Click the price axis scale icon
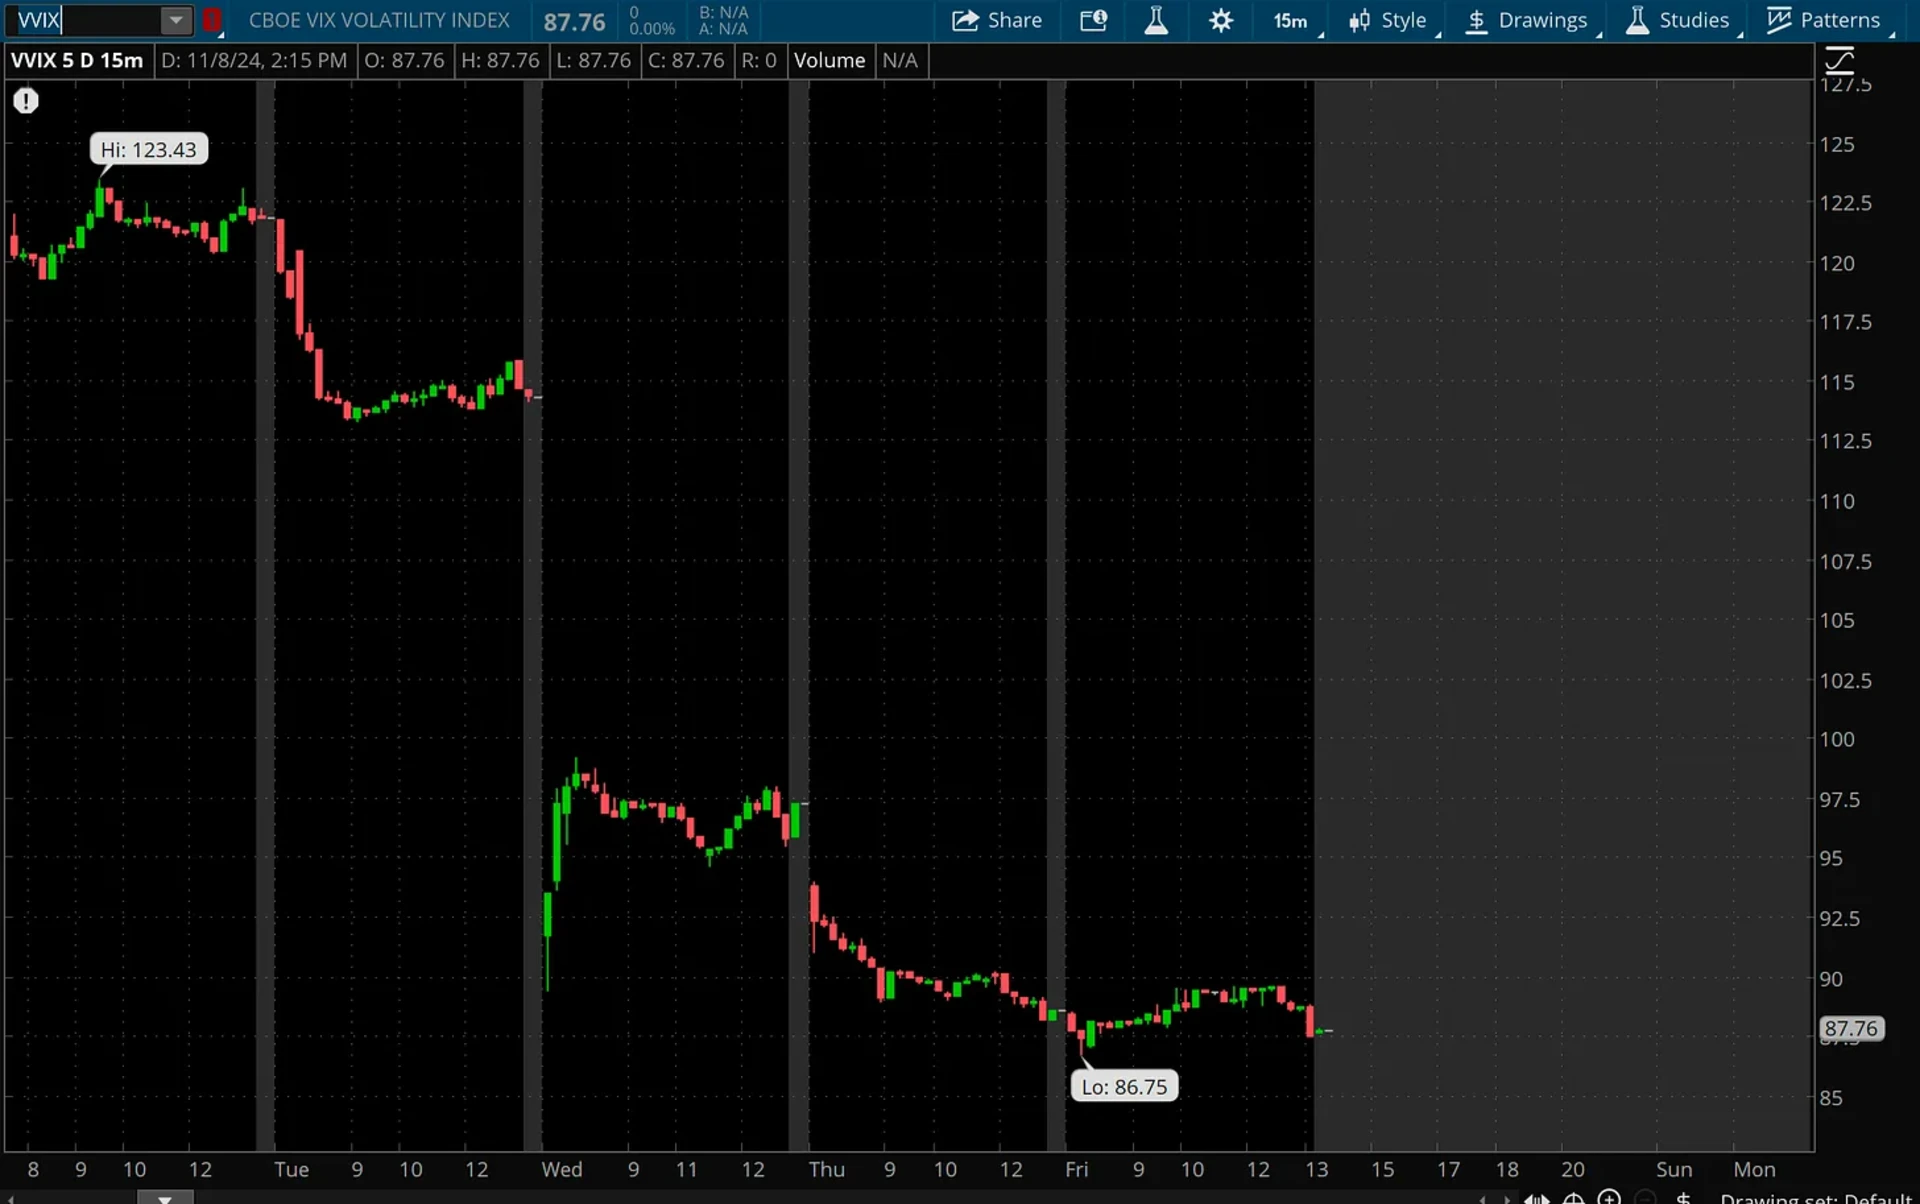The image size is (1920, 1204). click(1839, 61)
